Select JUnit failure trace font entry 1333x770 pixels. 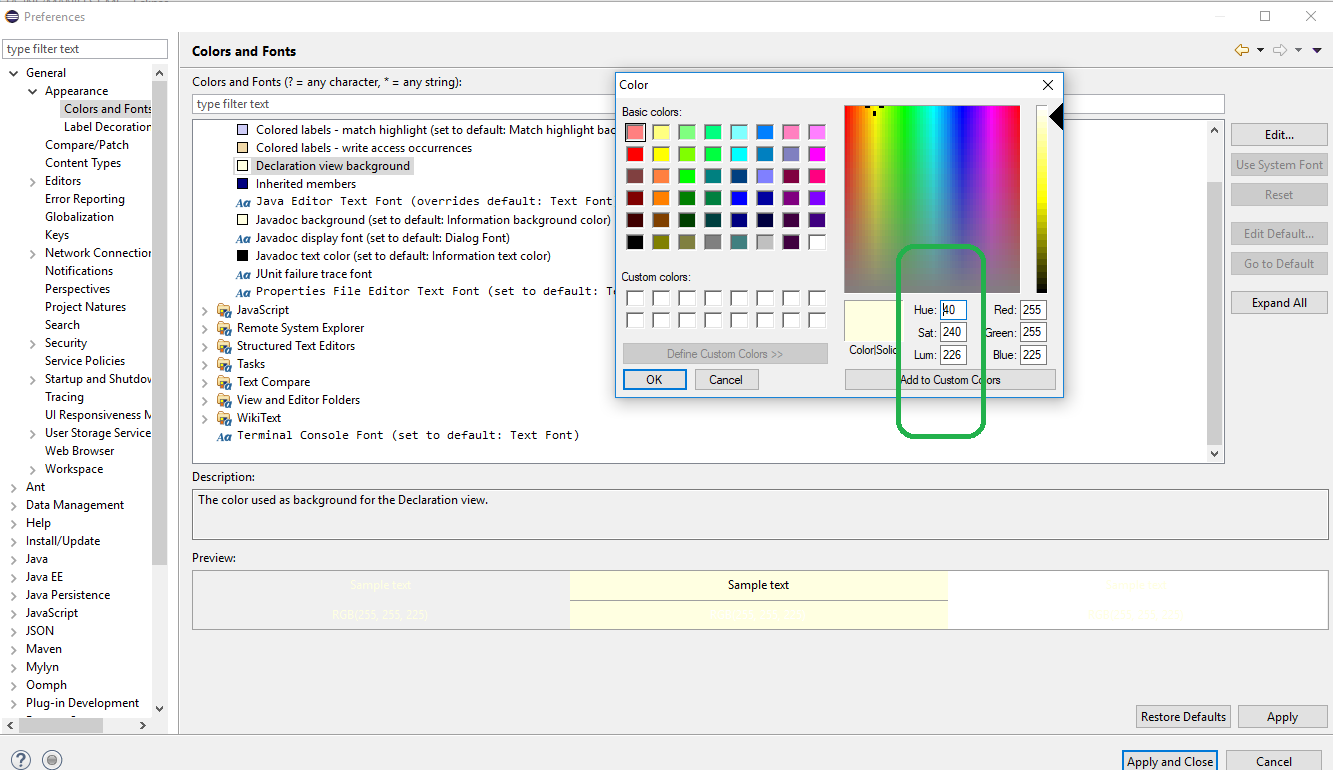(x=304, y=274)
